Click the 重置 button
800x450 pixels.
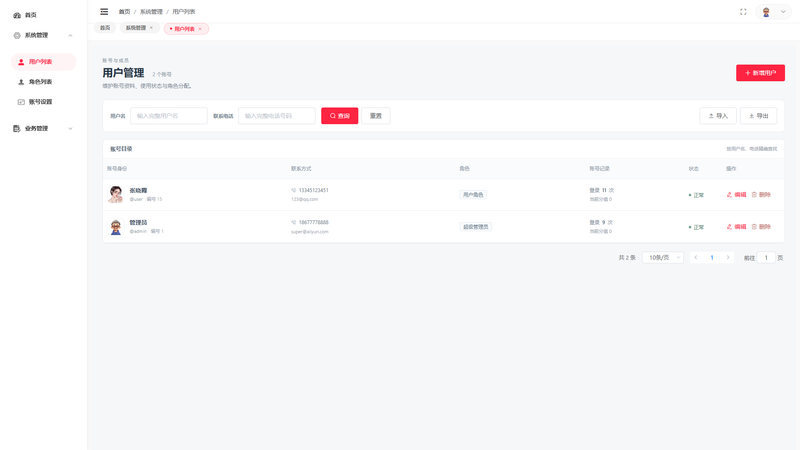[376, 116]
